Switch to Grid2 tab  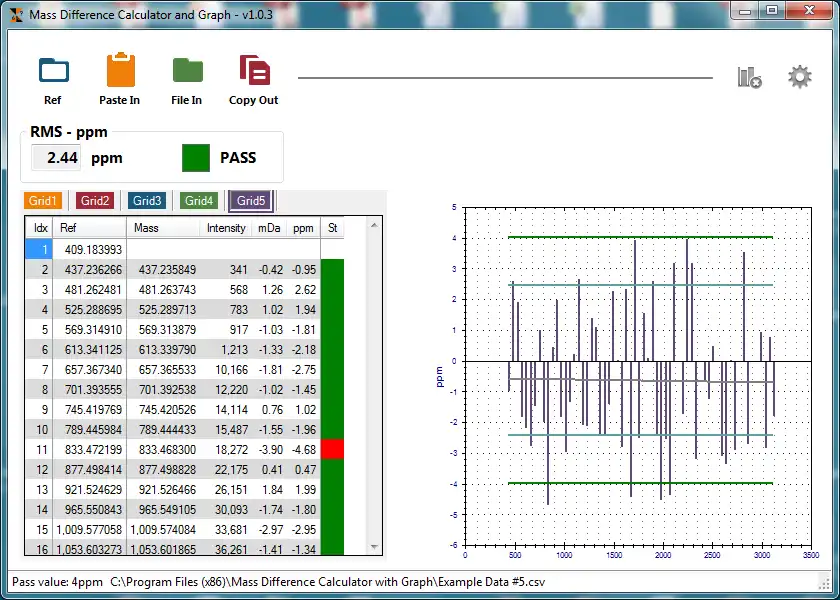[95, 201]
